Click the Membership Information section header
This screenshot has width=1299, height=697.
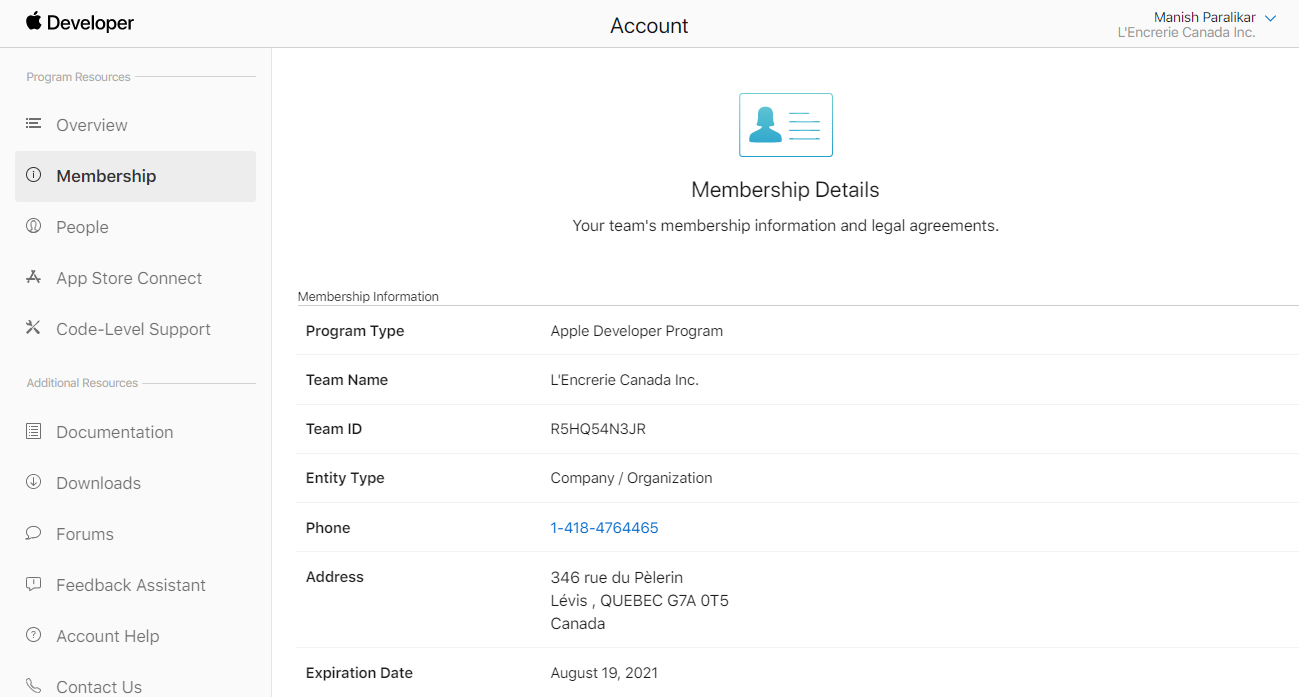click(368, 296)
